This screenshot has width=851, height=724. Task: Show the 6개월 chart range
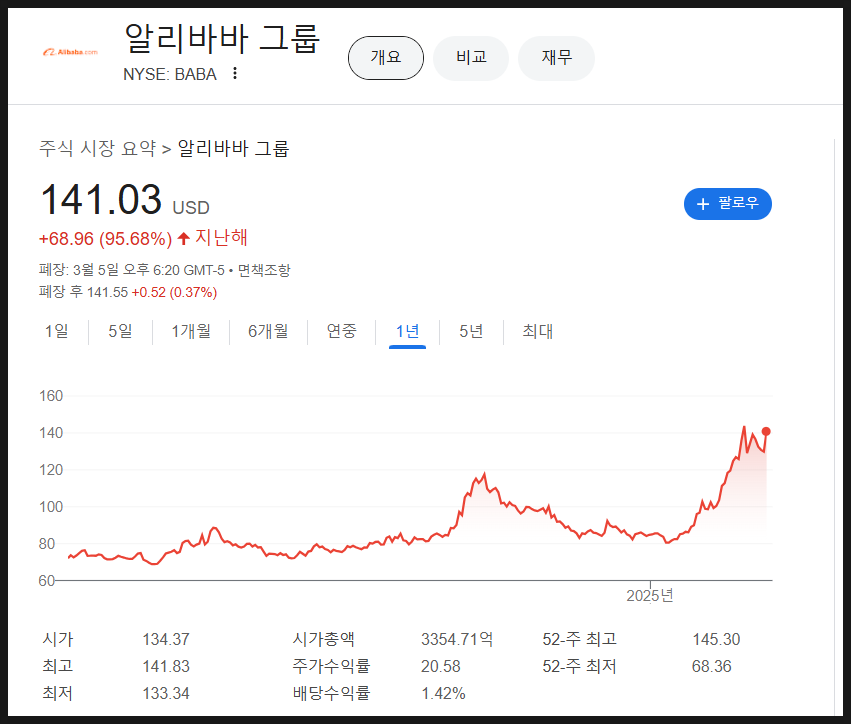(268, 331)
